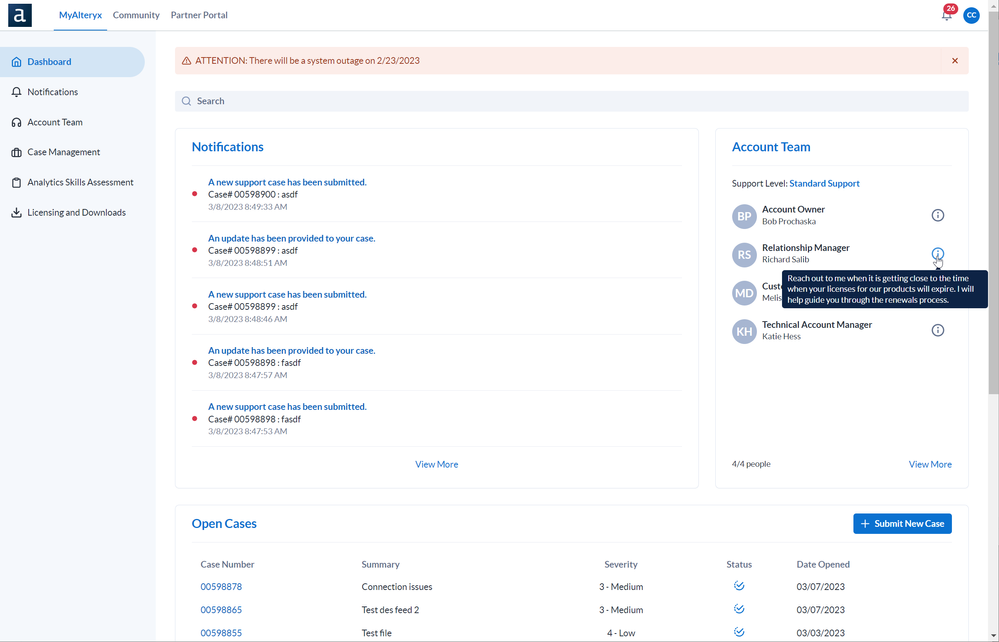Open the CC user avatar menu

pos(971,15)
